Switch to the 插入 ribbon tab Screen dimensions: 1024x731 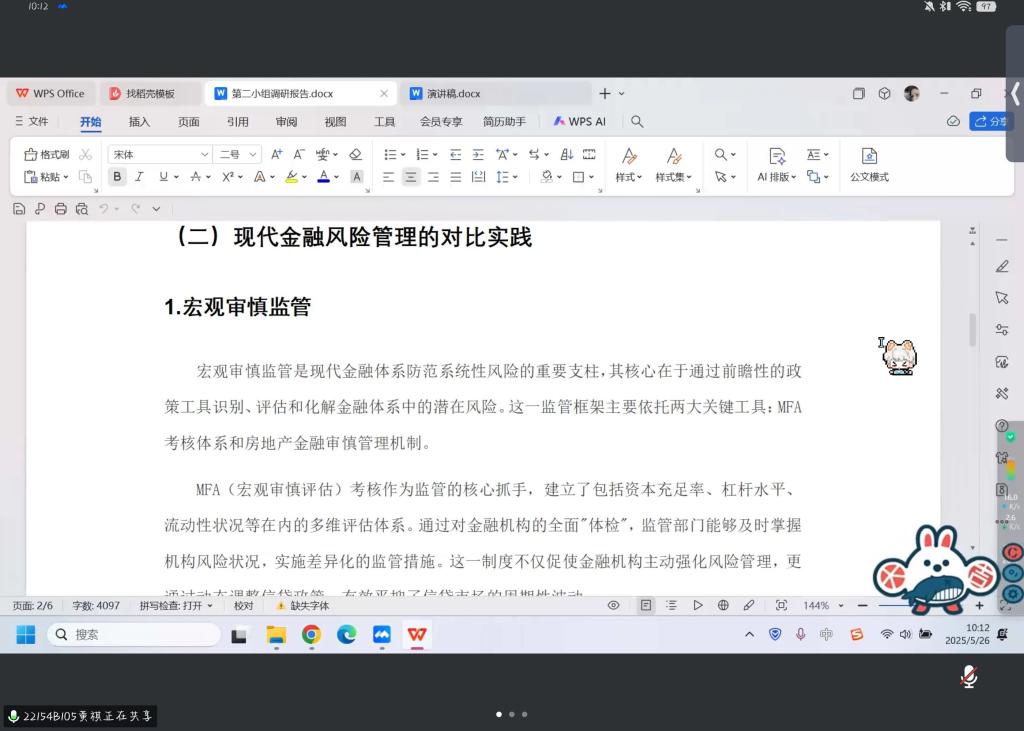click(x=139, y=122)
